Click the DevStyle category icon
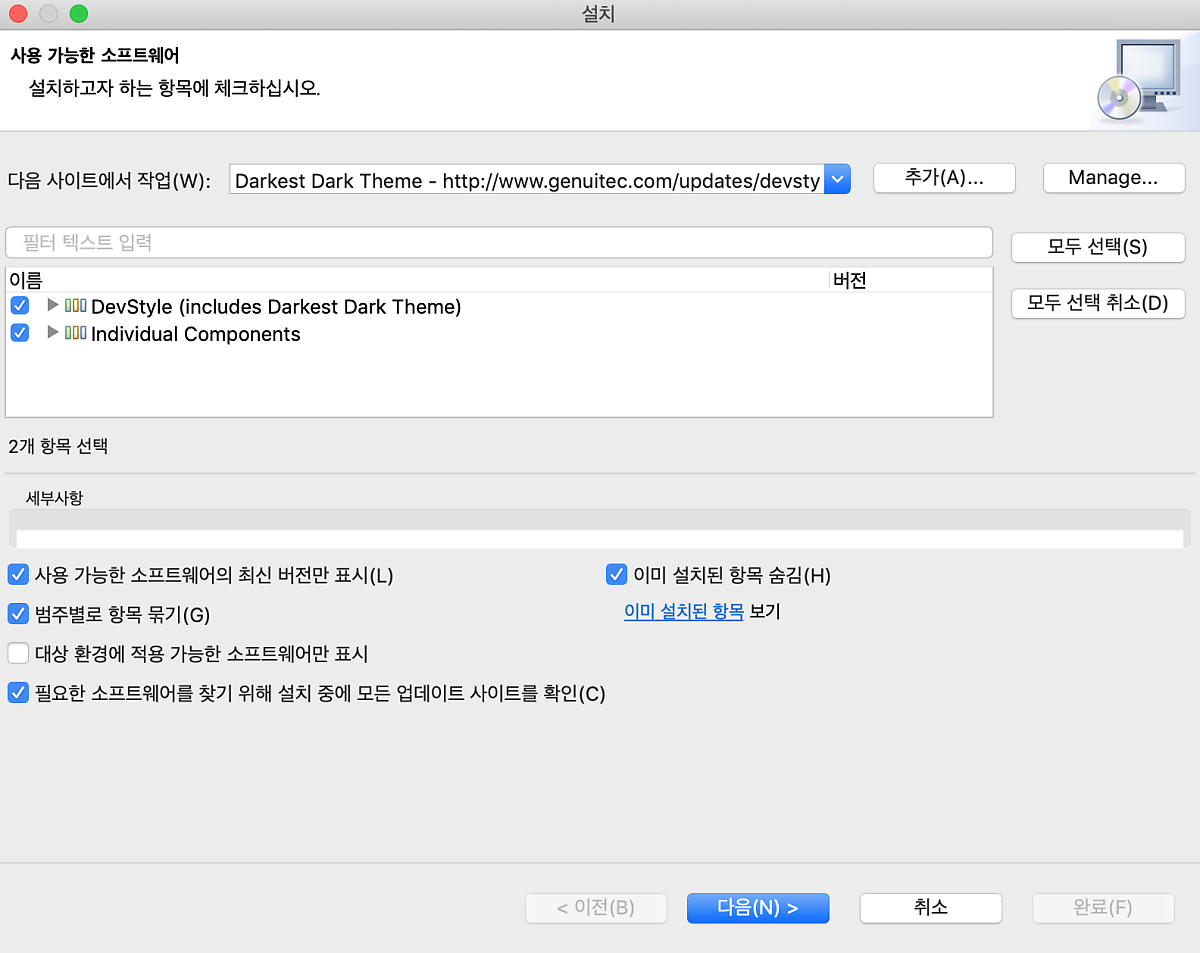The image size is (1200, 953). click(x=76, y=306)
